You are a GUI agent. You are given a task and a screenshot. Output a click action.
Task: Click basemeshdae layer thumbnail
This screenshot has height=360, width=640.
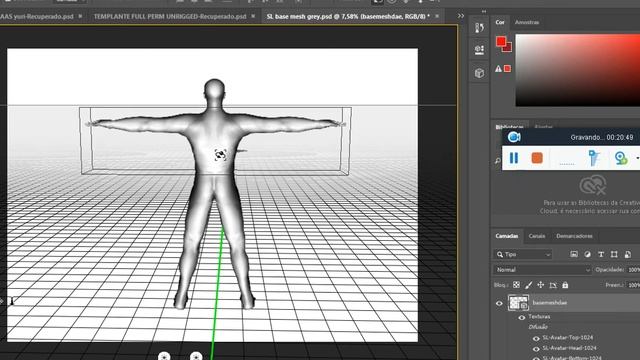(518, 303)
